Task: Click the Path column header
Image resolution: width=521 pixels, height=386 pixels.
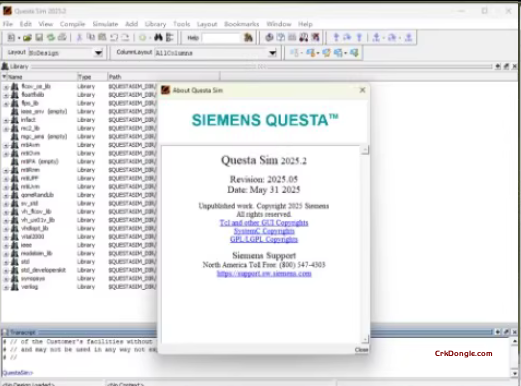Action: (163, 77)
